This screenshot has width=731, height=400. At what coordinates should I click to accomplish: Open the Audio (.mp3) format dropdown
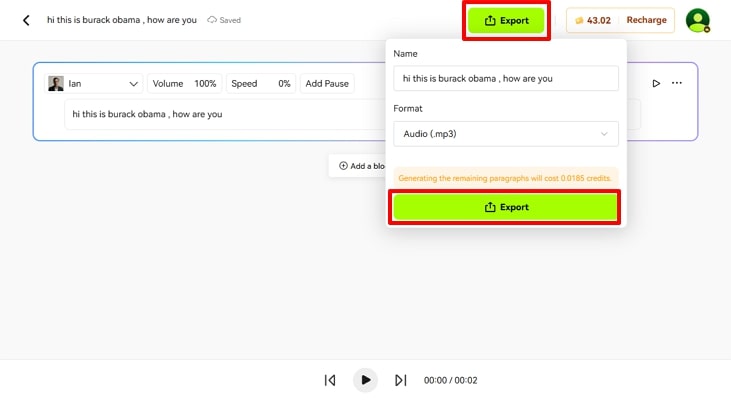506,134
